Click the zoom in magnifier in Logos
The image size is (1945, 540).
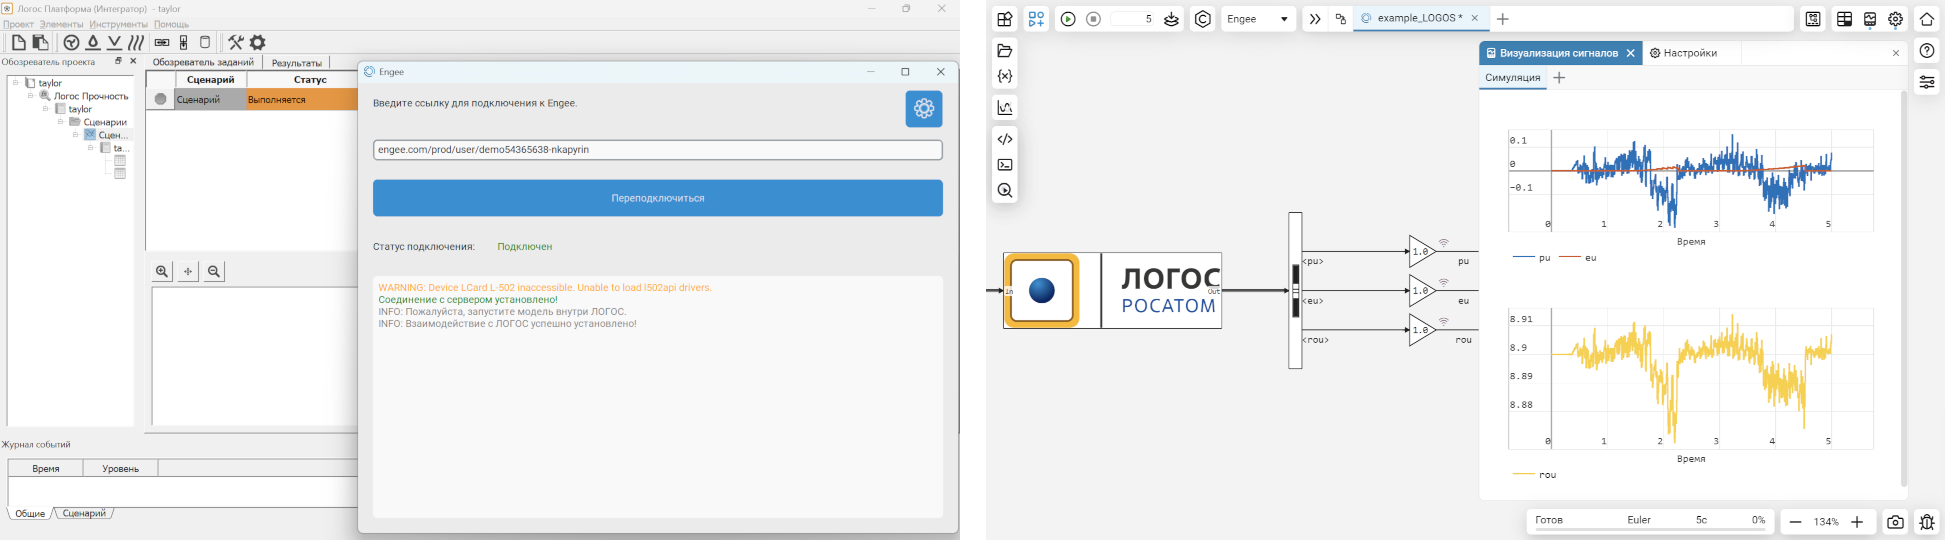[163, 272]
